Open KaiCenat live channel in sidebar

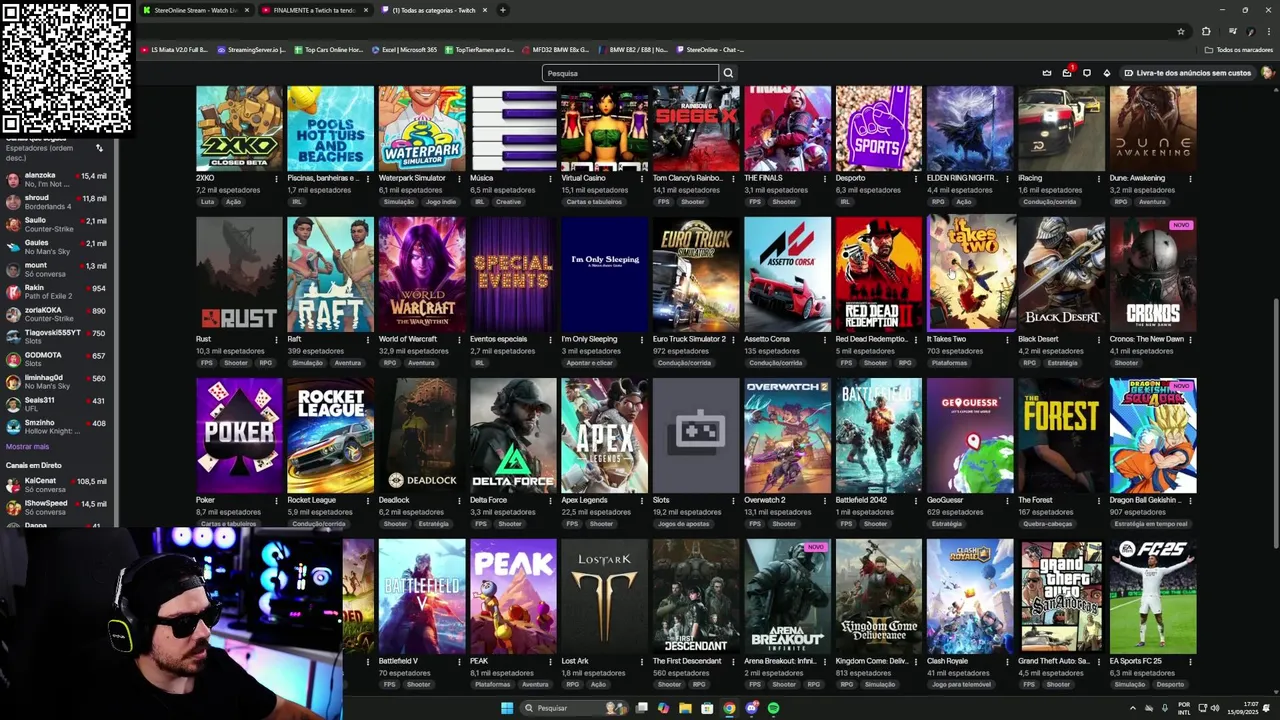tap(57, 485)
